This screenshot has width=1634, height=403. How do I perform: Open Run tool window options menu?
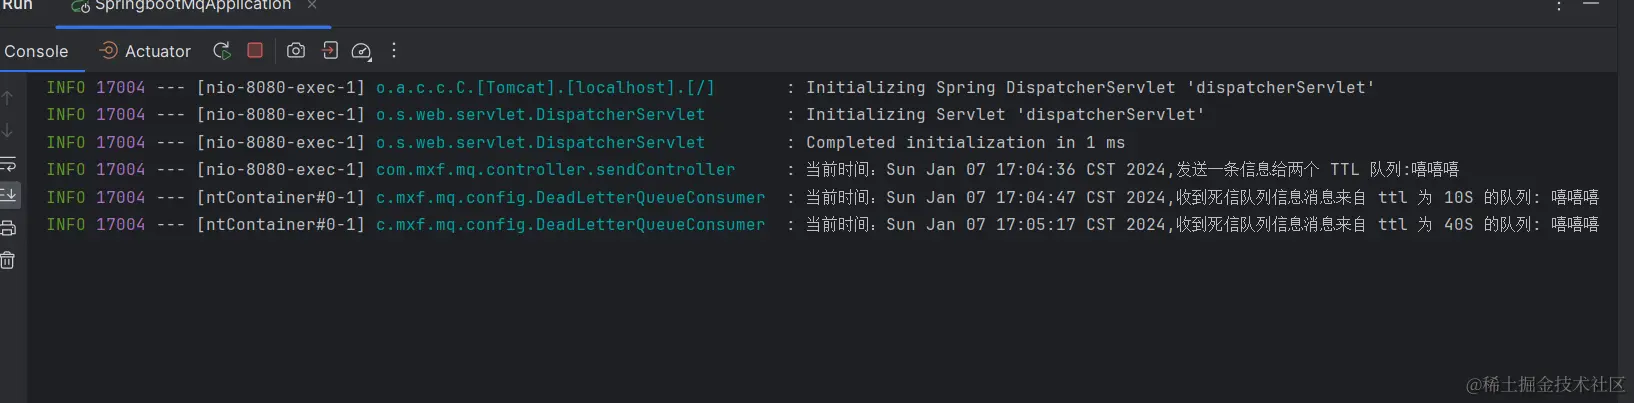1558,6
